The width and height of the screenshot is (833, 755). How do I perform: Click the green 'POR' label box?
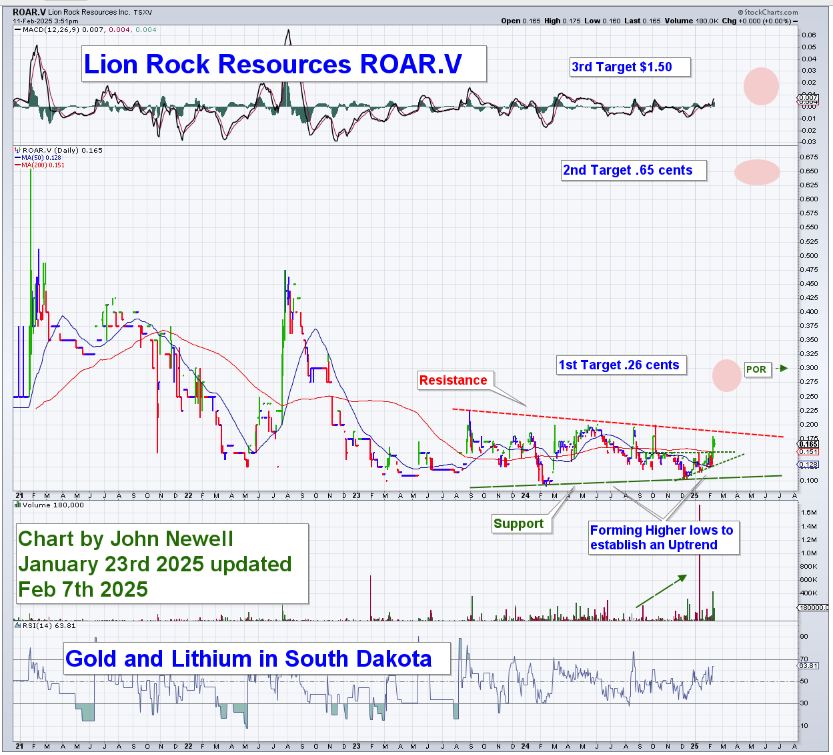pos(756,369)
